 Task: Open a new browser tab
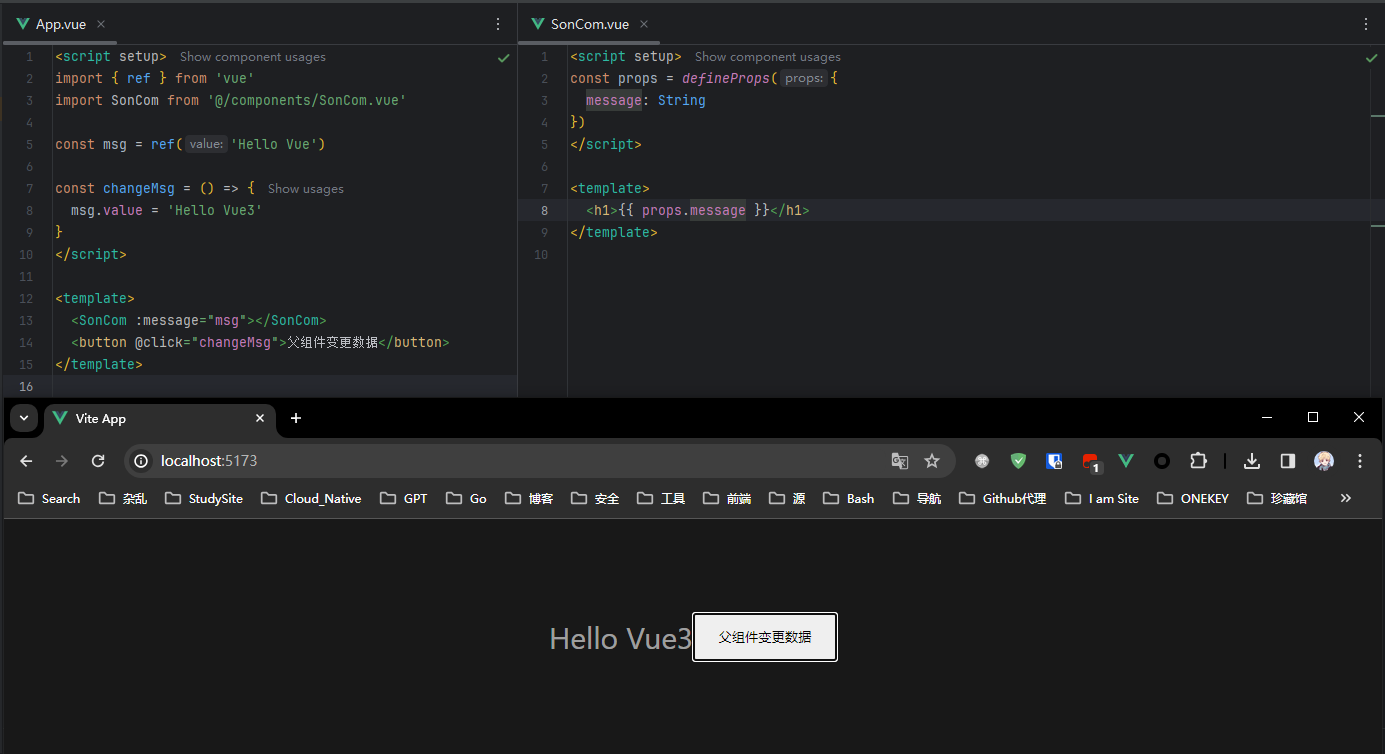click(296, 418)
